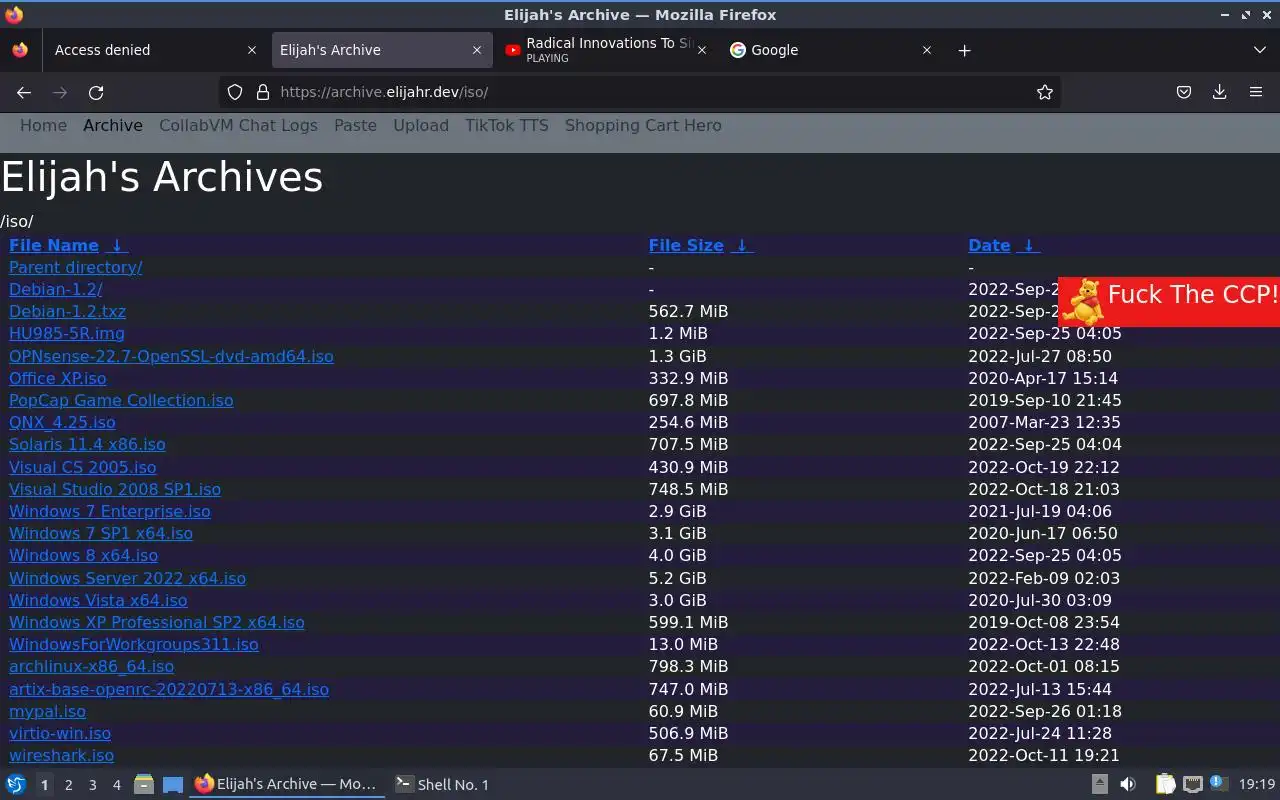Switch to the Google tab

click(832, 50)
